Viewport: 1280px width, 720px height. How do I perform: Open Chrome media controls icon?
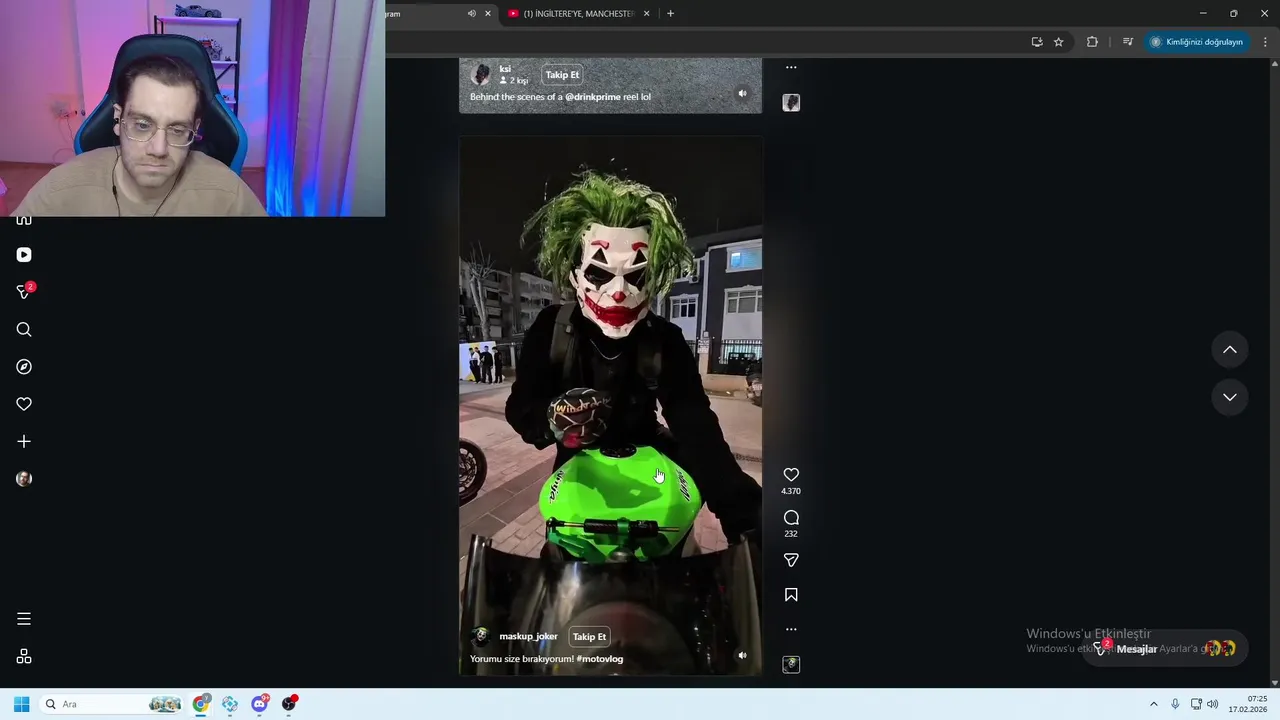click(x=1128, y=42)
